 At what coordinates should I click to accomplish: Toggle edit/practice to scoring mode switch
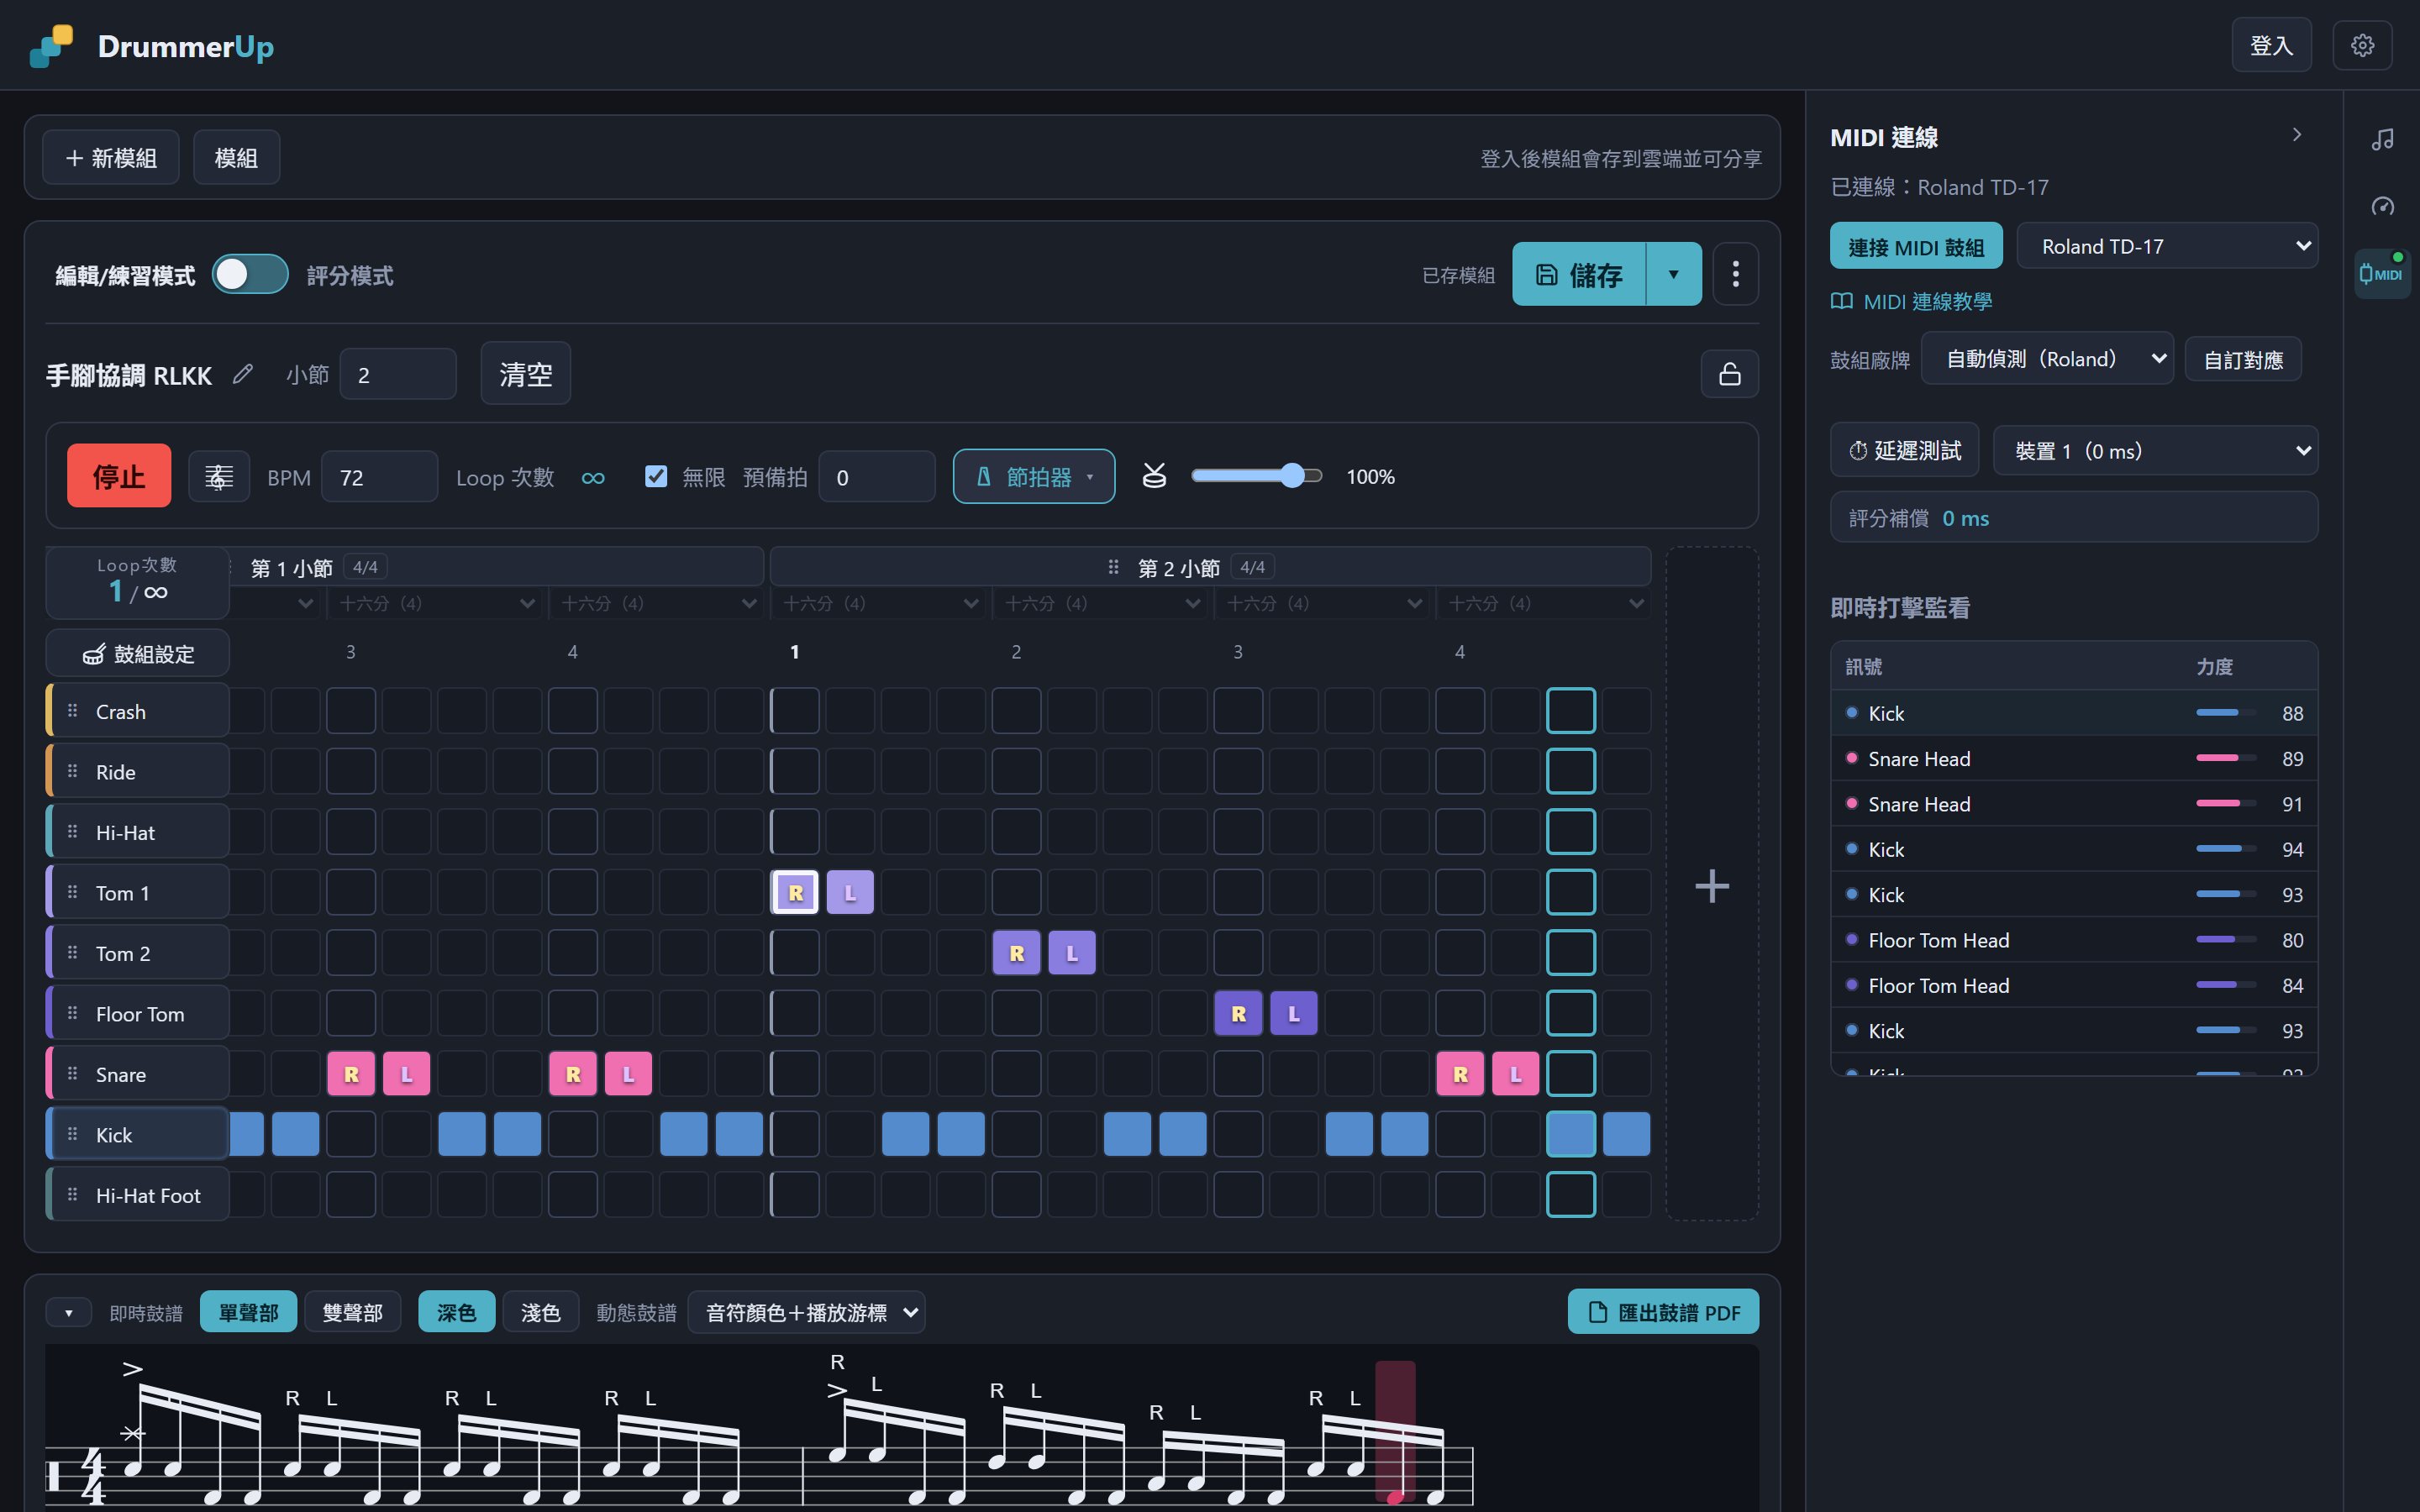(250, 274)
